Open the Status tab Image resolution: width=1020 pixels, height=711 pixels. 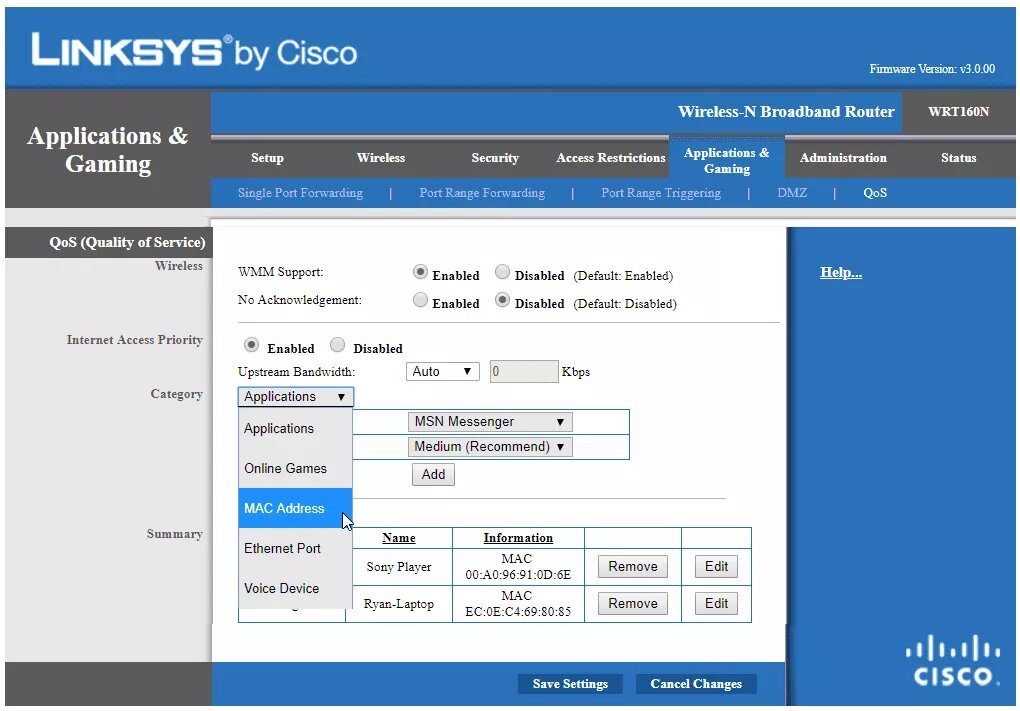click(959, 158)
